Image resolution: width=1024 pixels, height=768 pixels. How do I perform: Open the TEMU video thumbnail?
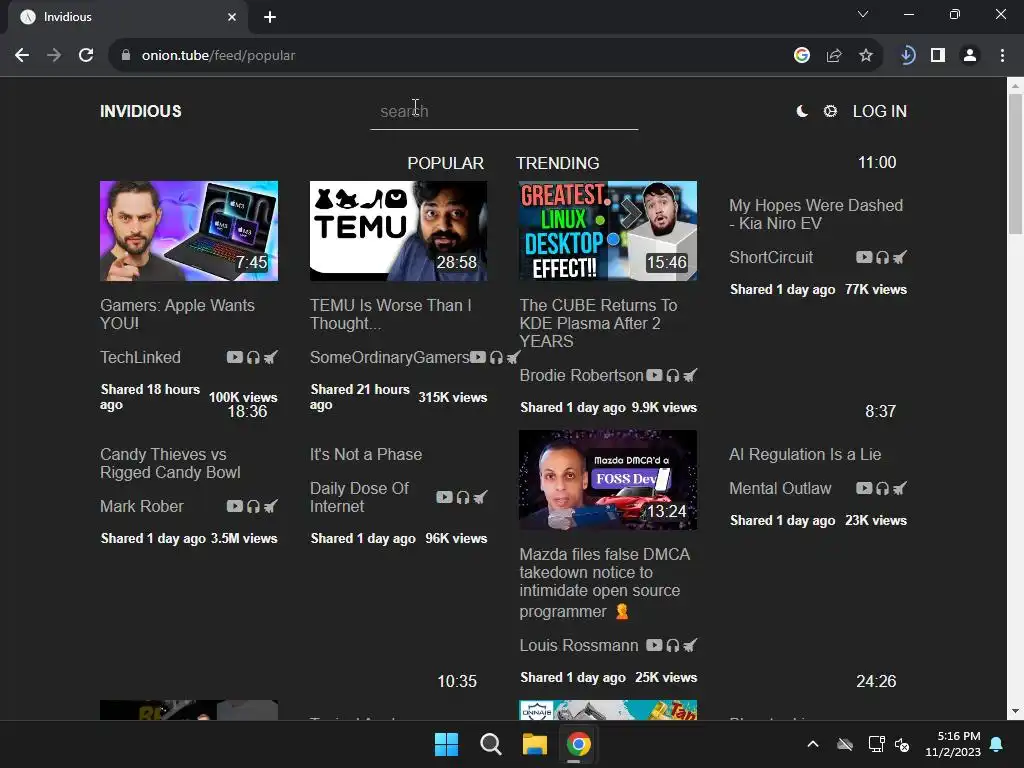398,231
